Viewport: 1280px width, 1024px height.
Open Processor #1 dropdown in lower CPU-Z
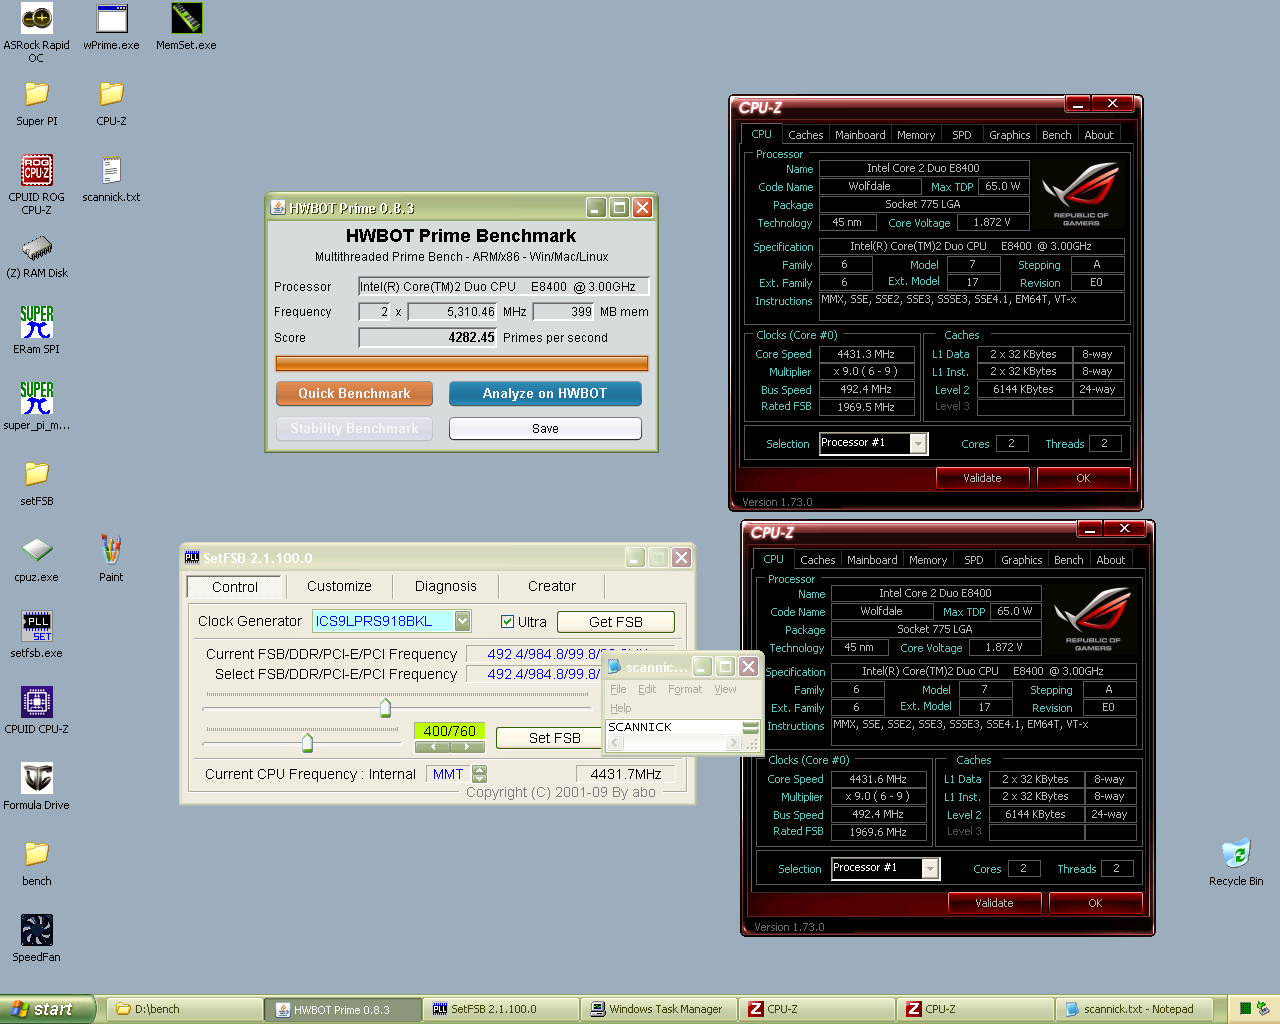[930, 869]
